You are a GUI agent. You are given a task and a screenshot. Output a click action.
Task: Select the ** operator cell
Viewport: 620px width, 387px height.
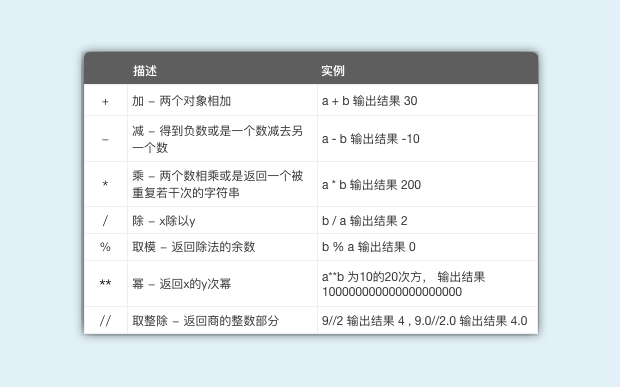click(105, 283)
